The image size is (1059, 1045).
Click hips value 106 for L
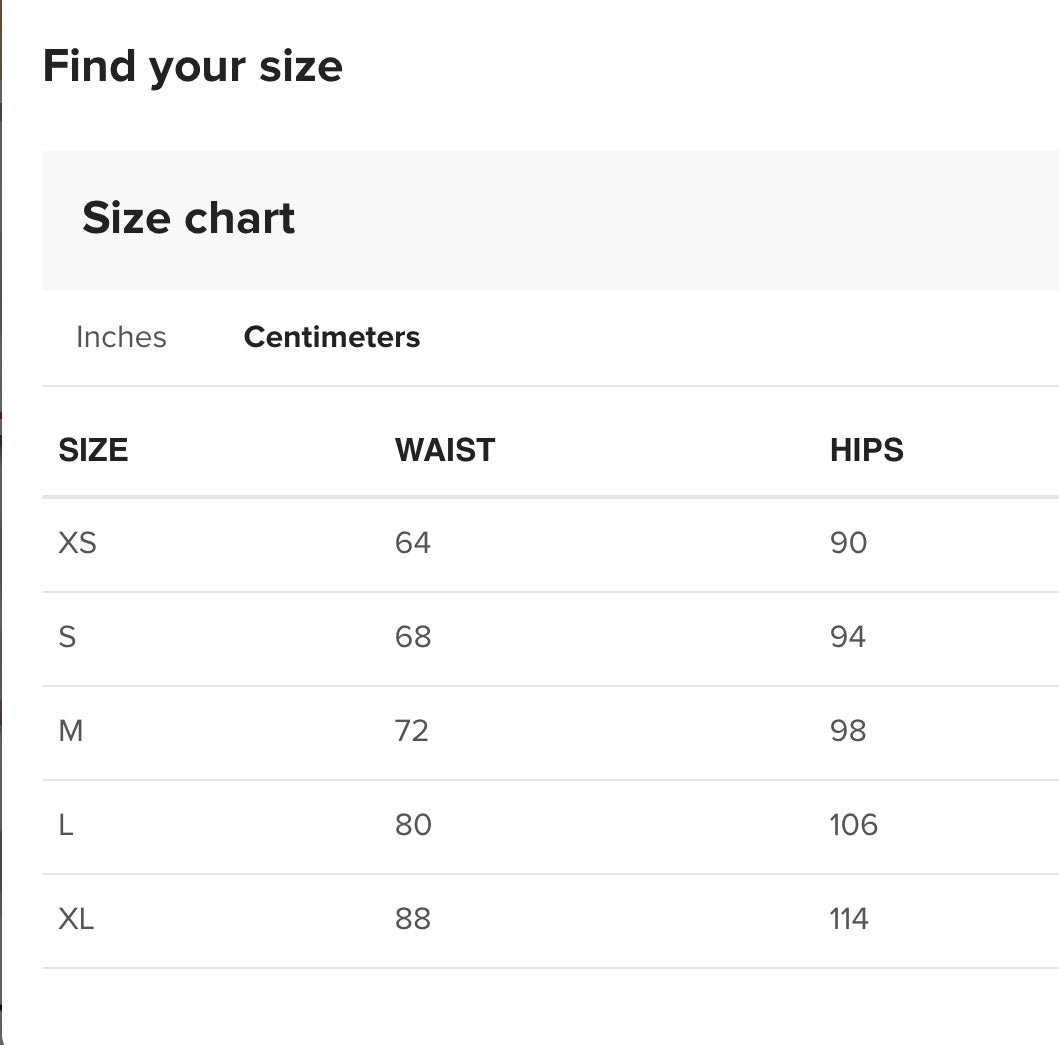[854, 825]
